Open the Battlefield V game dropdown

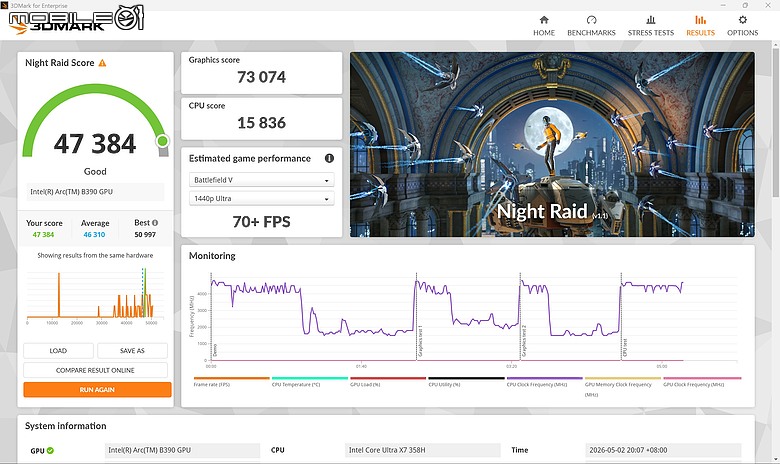click(x=261, y=180)
